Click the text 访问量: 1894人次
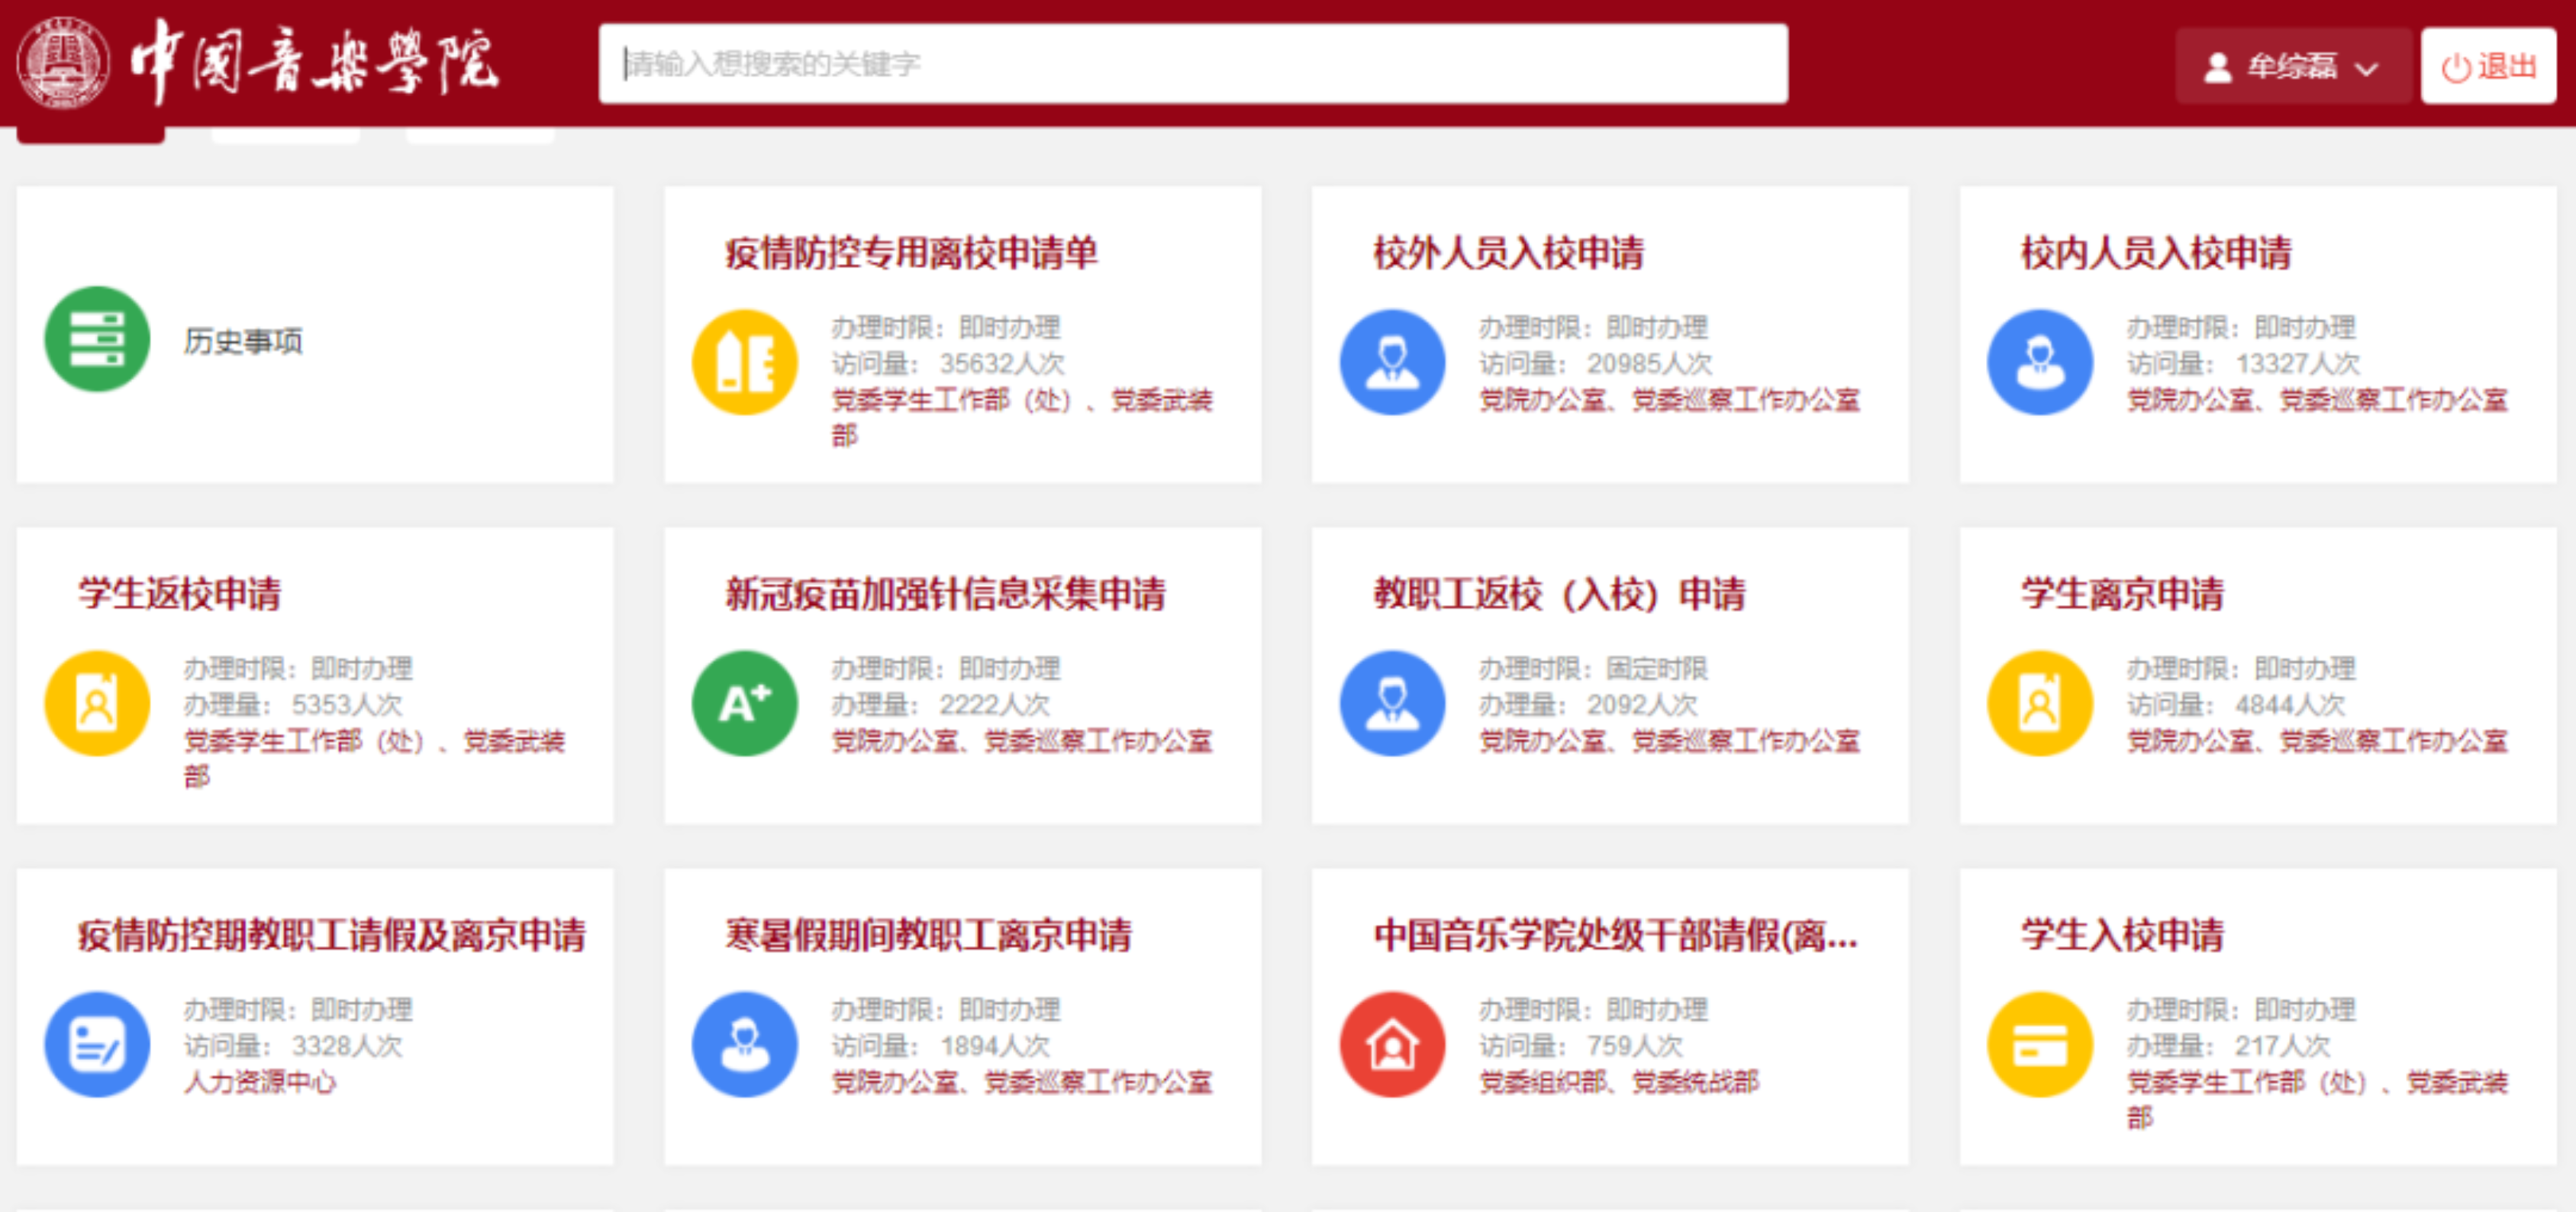Viewport: 2576px width, 1212px height. click(941, 1045)
